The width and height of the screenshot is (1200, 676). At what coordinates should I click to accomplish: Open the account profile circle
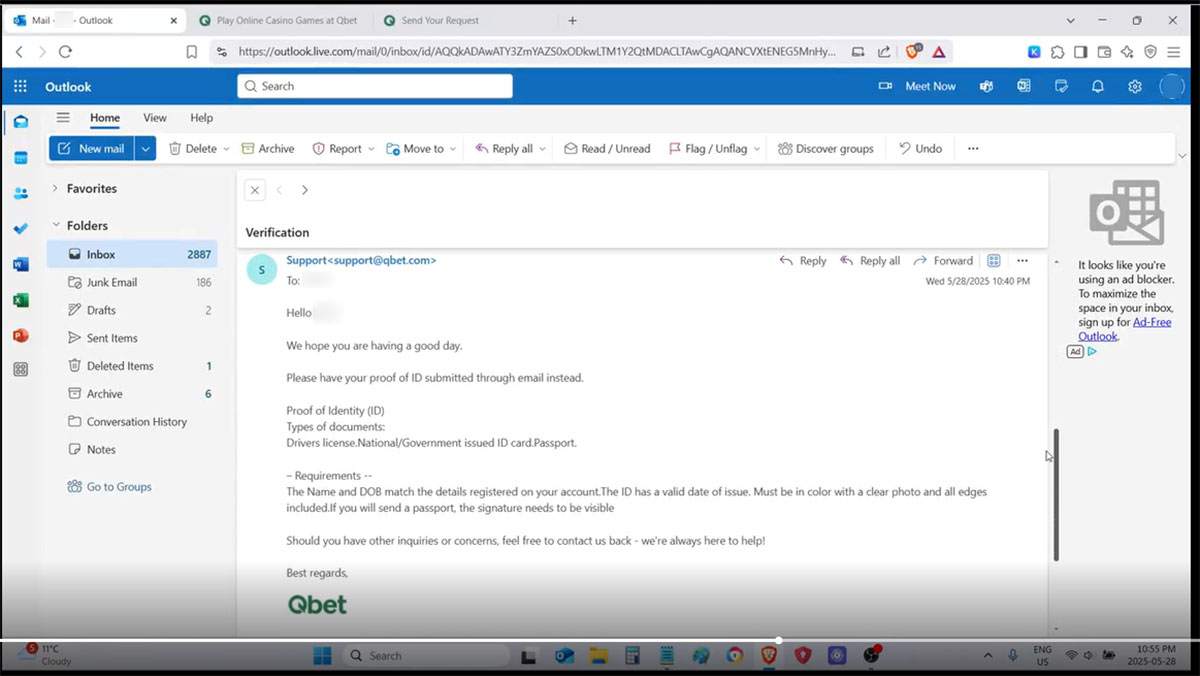click(x=1172, y=87)
